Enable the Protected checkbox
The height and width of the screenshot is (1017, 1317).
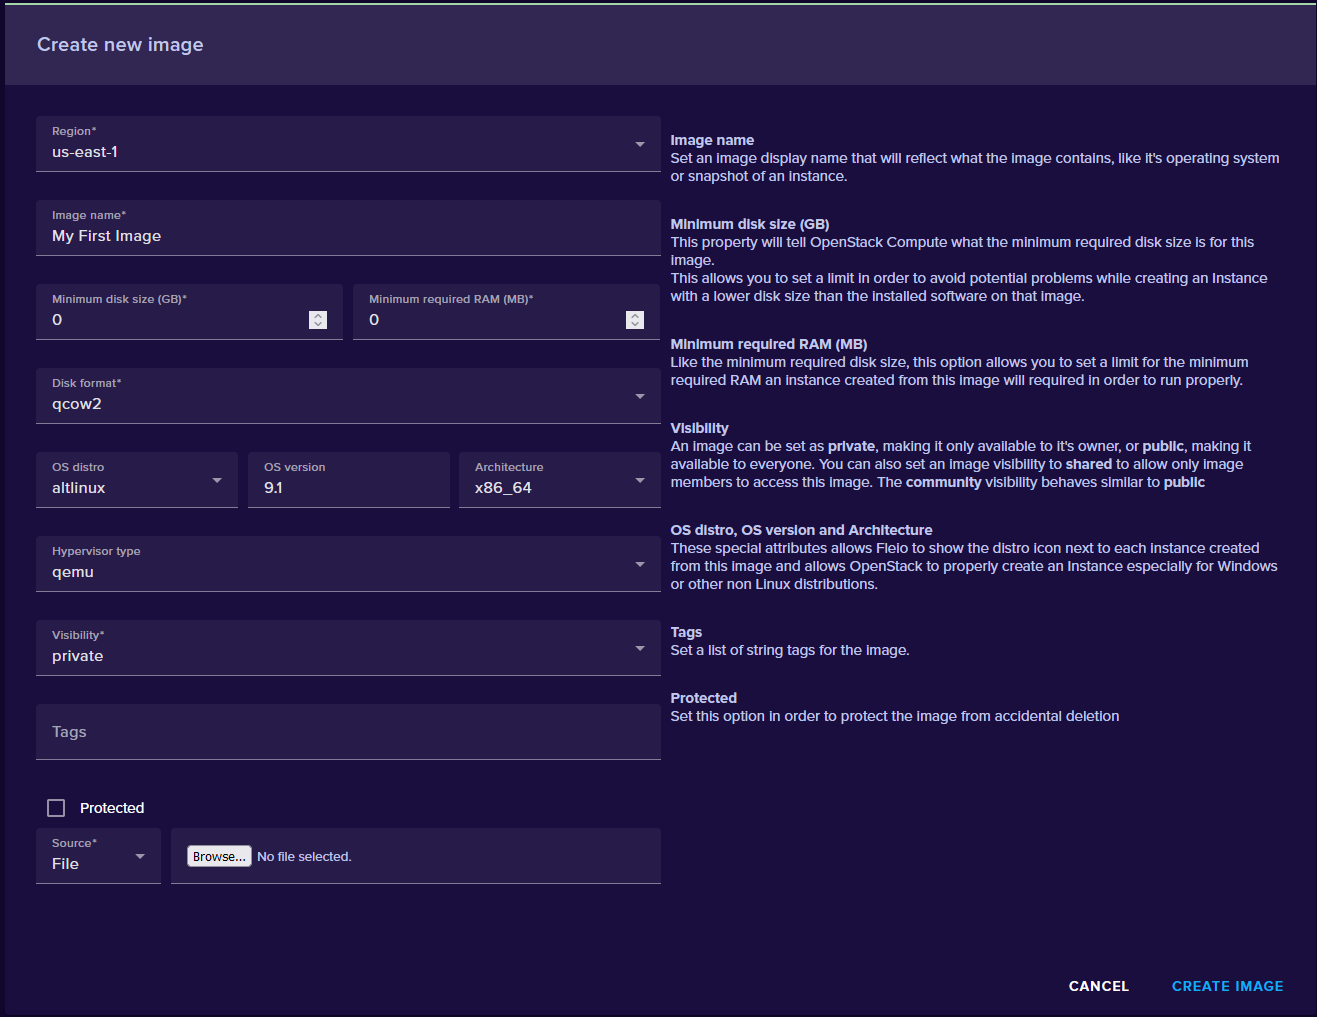coord(56,808)
